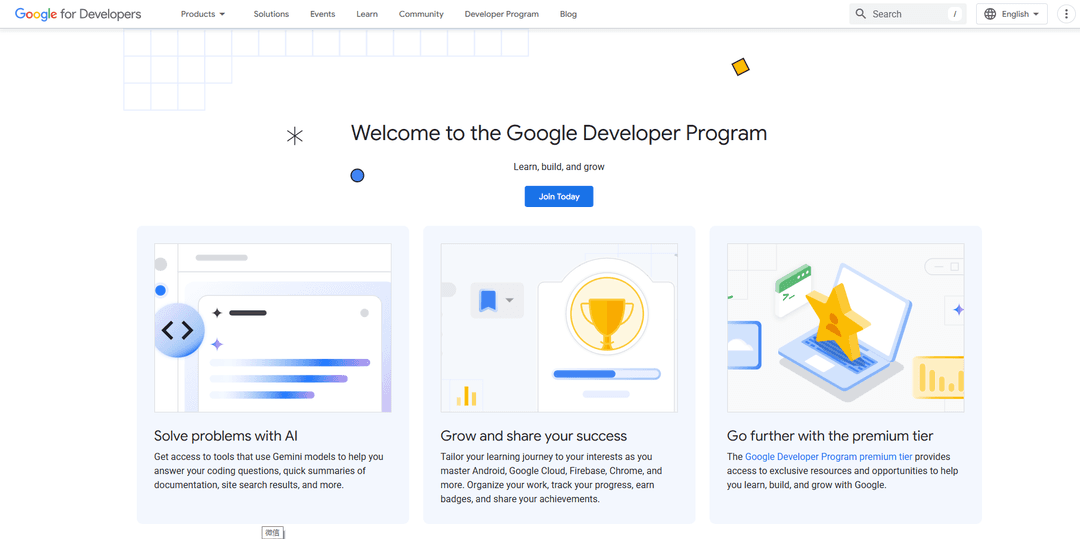
Task: Open the Learn nav item
Action: click(367, 14)
